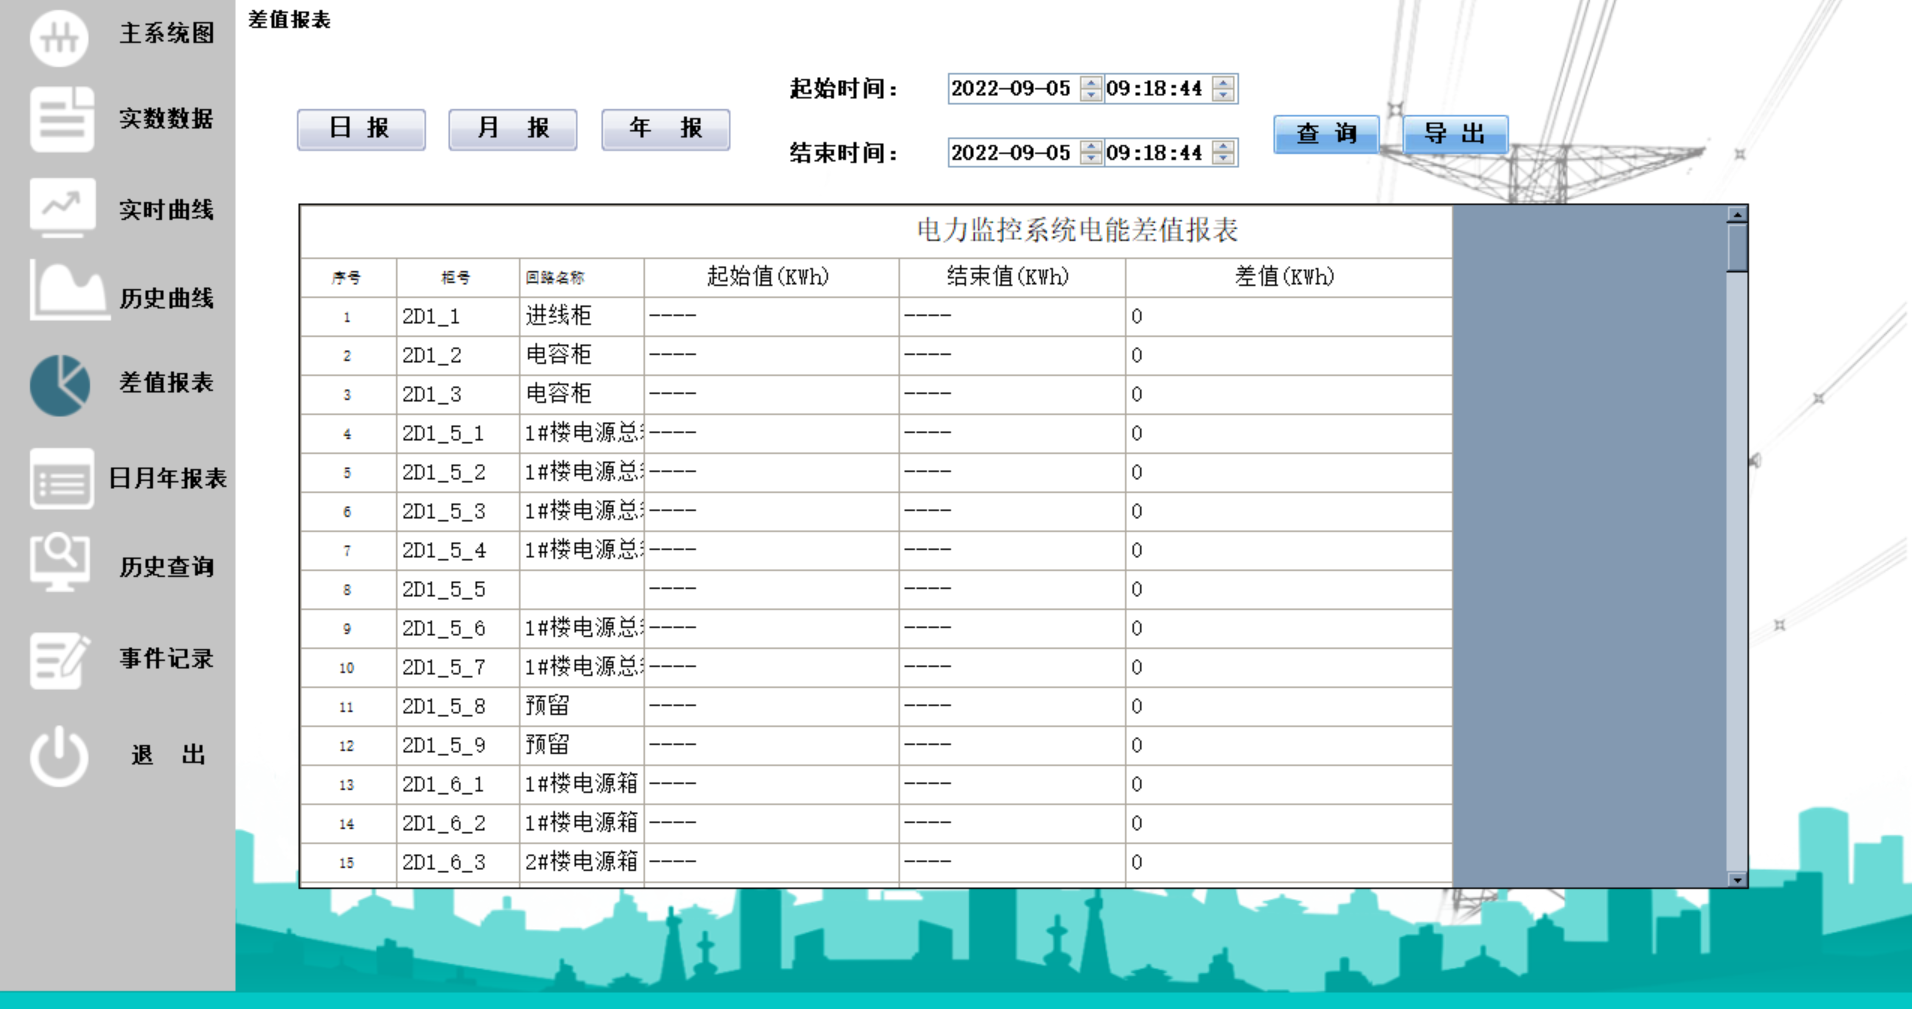Decrement the 起始时间 time spinner

pyautogui.click(x=1221, y=94)
